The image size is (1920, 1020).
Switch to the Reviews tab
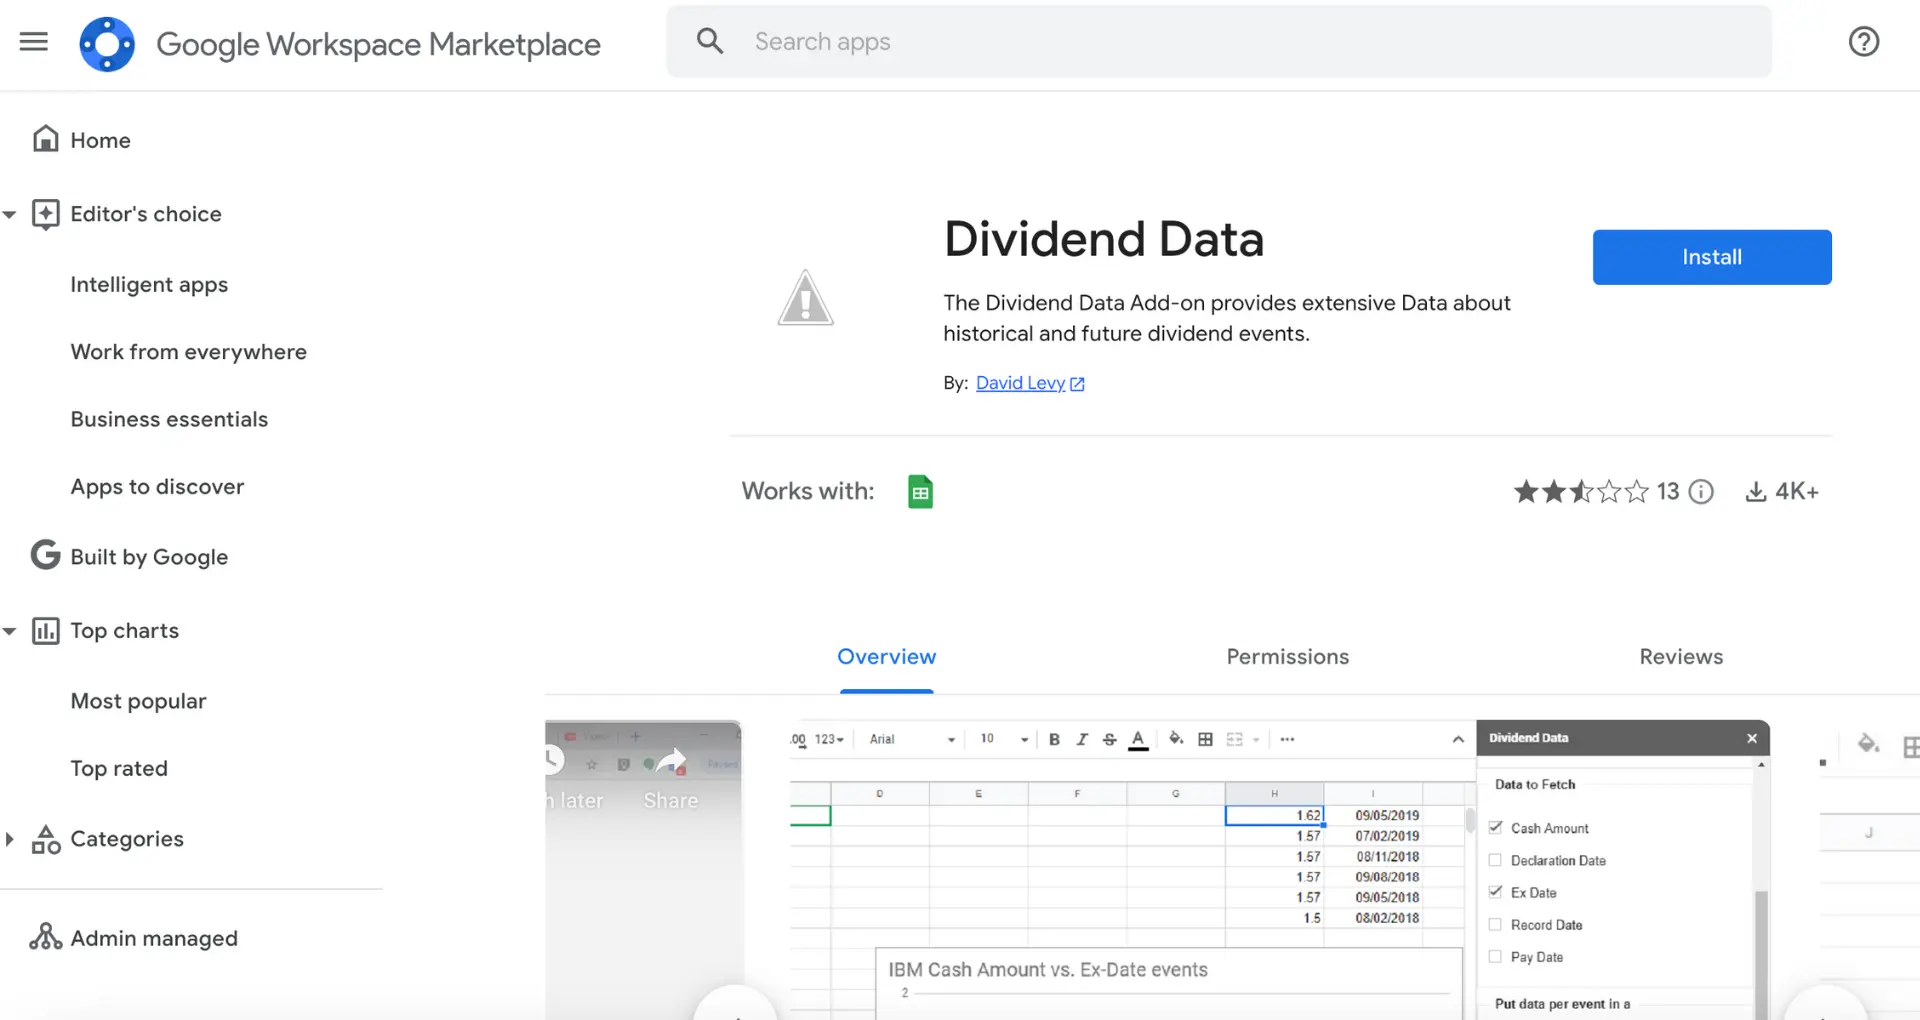click(x=1681, y=657)
